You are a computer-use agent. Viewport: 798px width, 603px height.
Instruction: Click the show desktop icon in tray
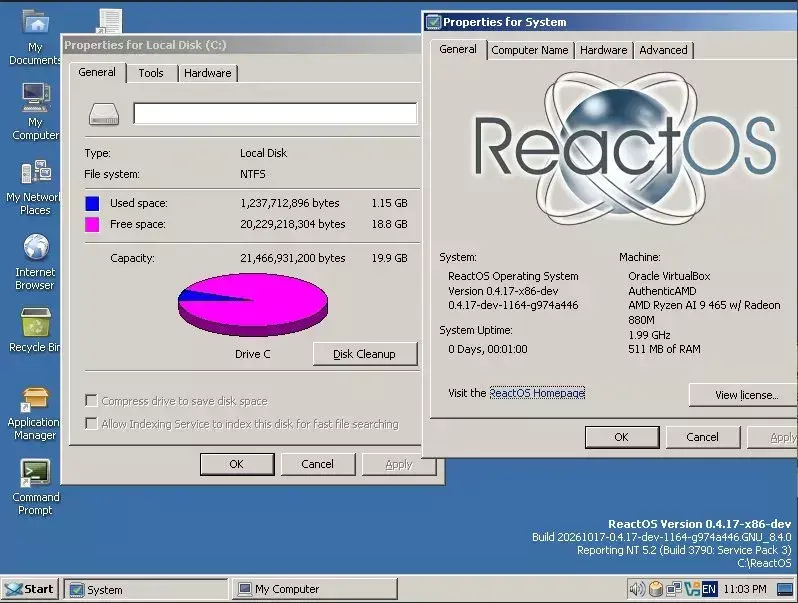(x=785, y=589)
